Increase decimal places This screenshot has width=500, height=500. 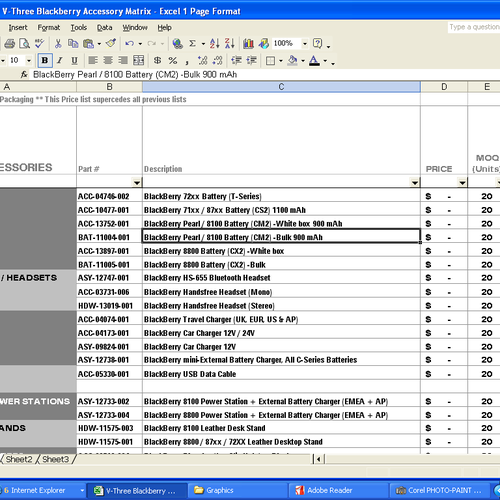point(202,60)
